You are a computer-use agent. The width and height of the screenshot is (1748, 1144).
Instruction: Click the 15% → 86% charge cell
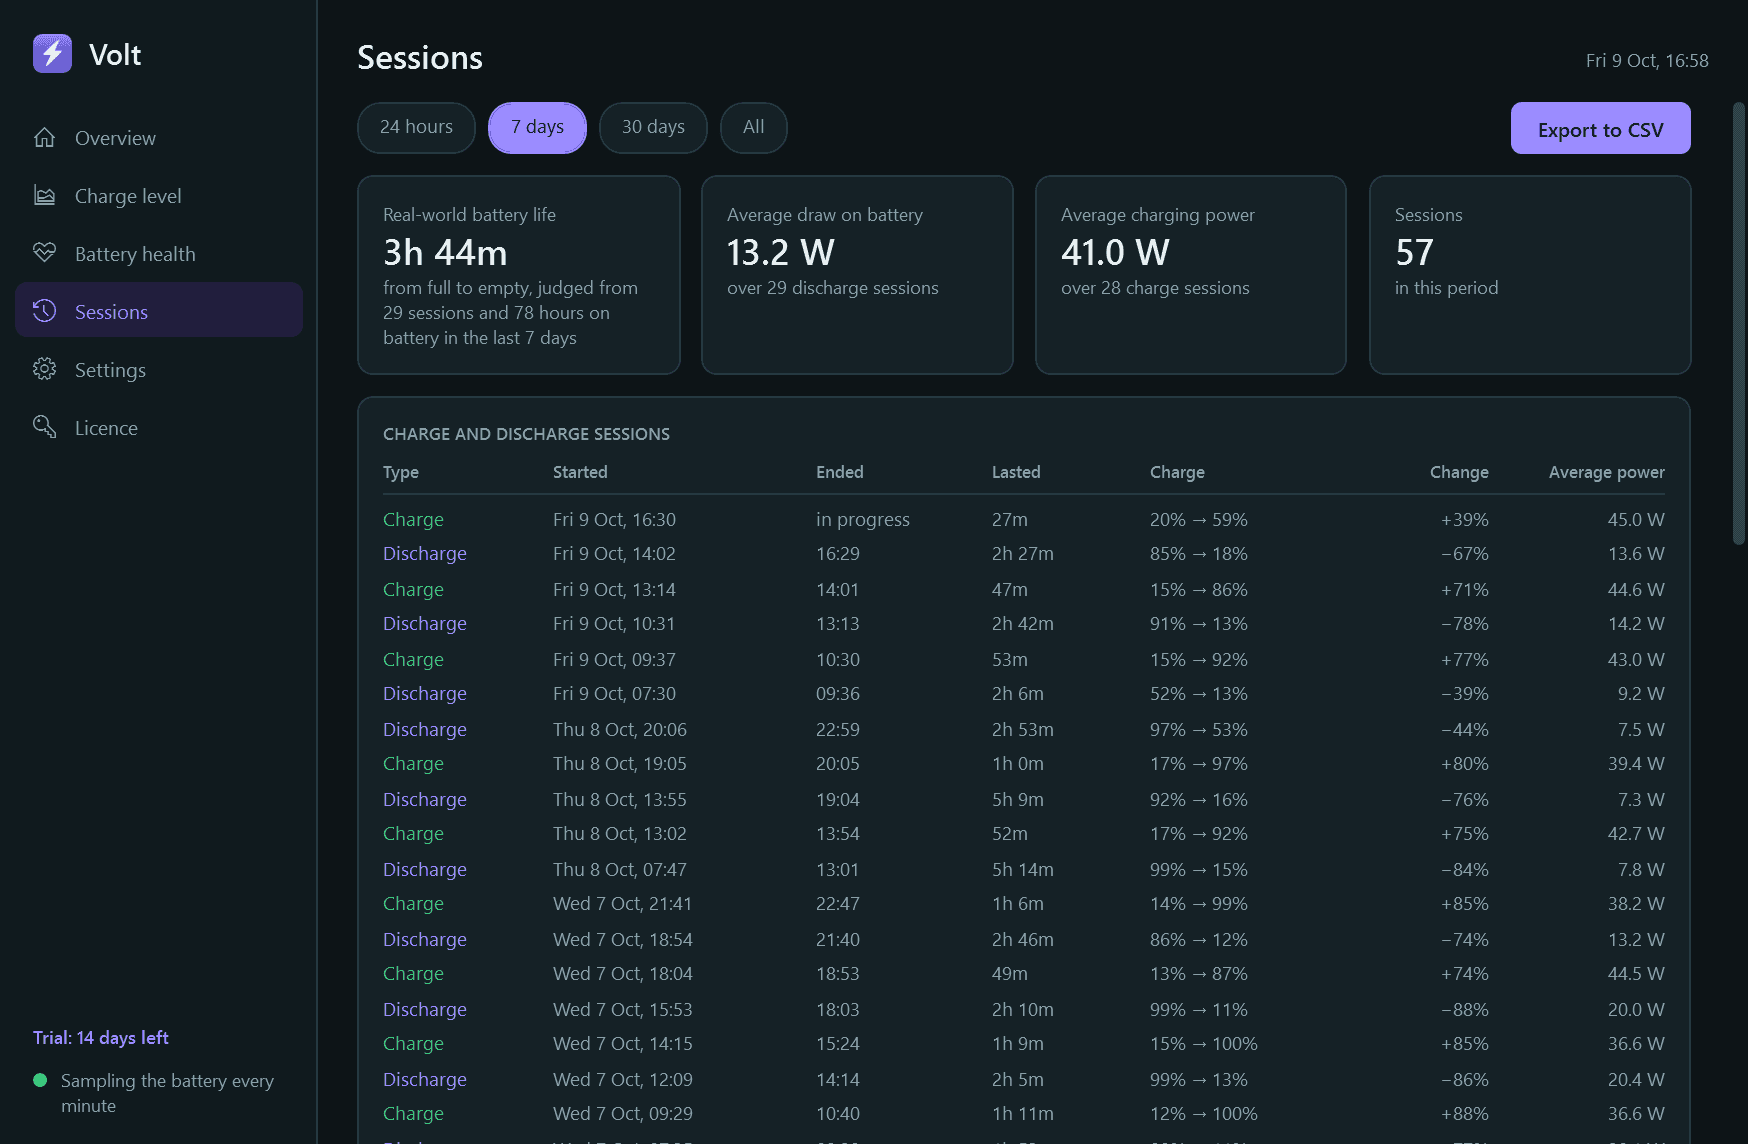pyautogui.click(x=1199, y=590)
